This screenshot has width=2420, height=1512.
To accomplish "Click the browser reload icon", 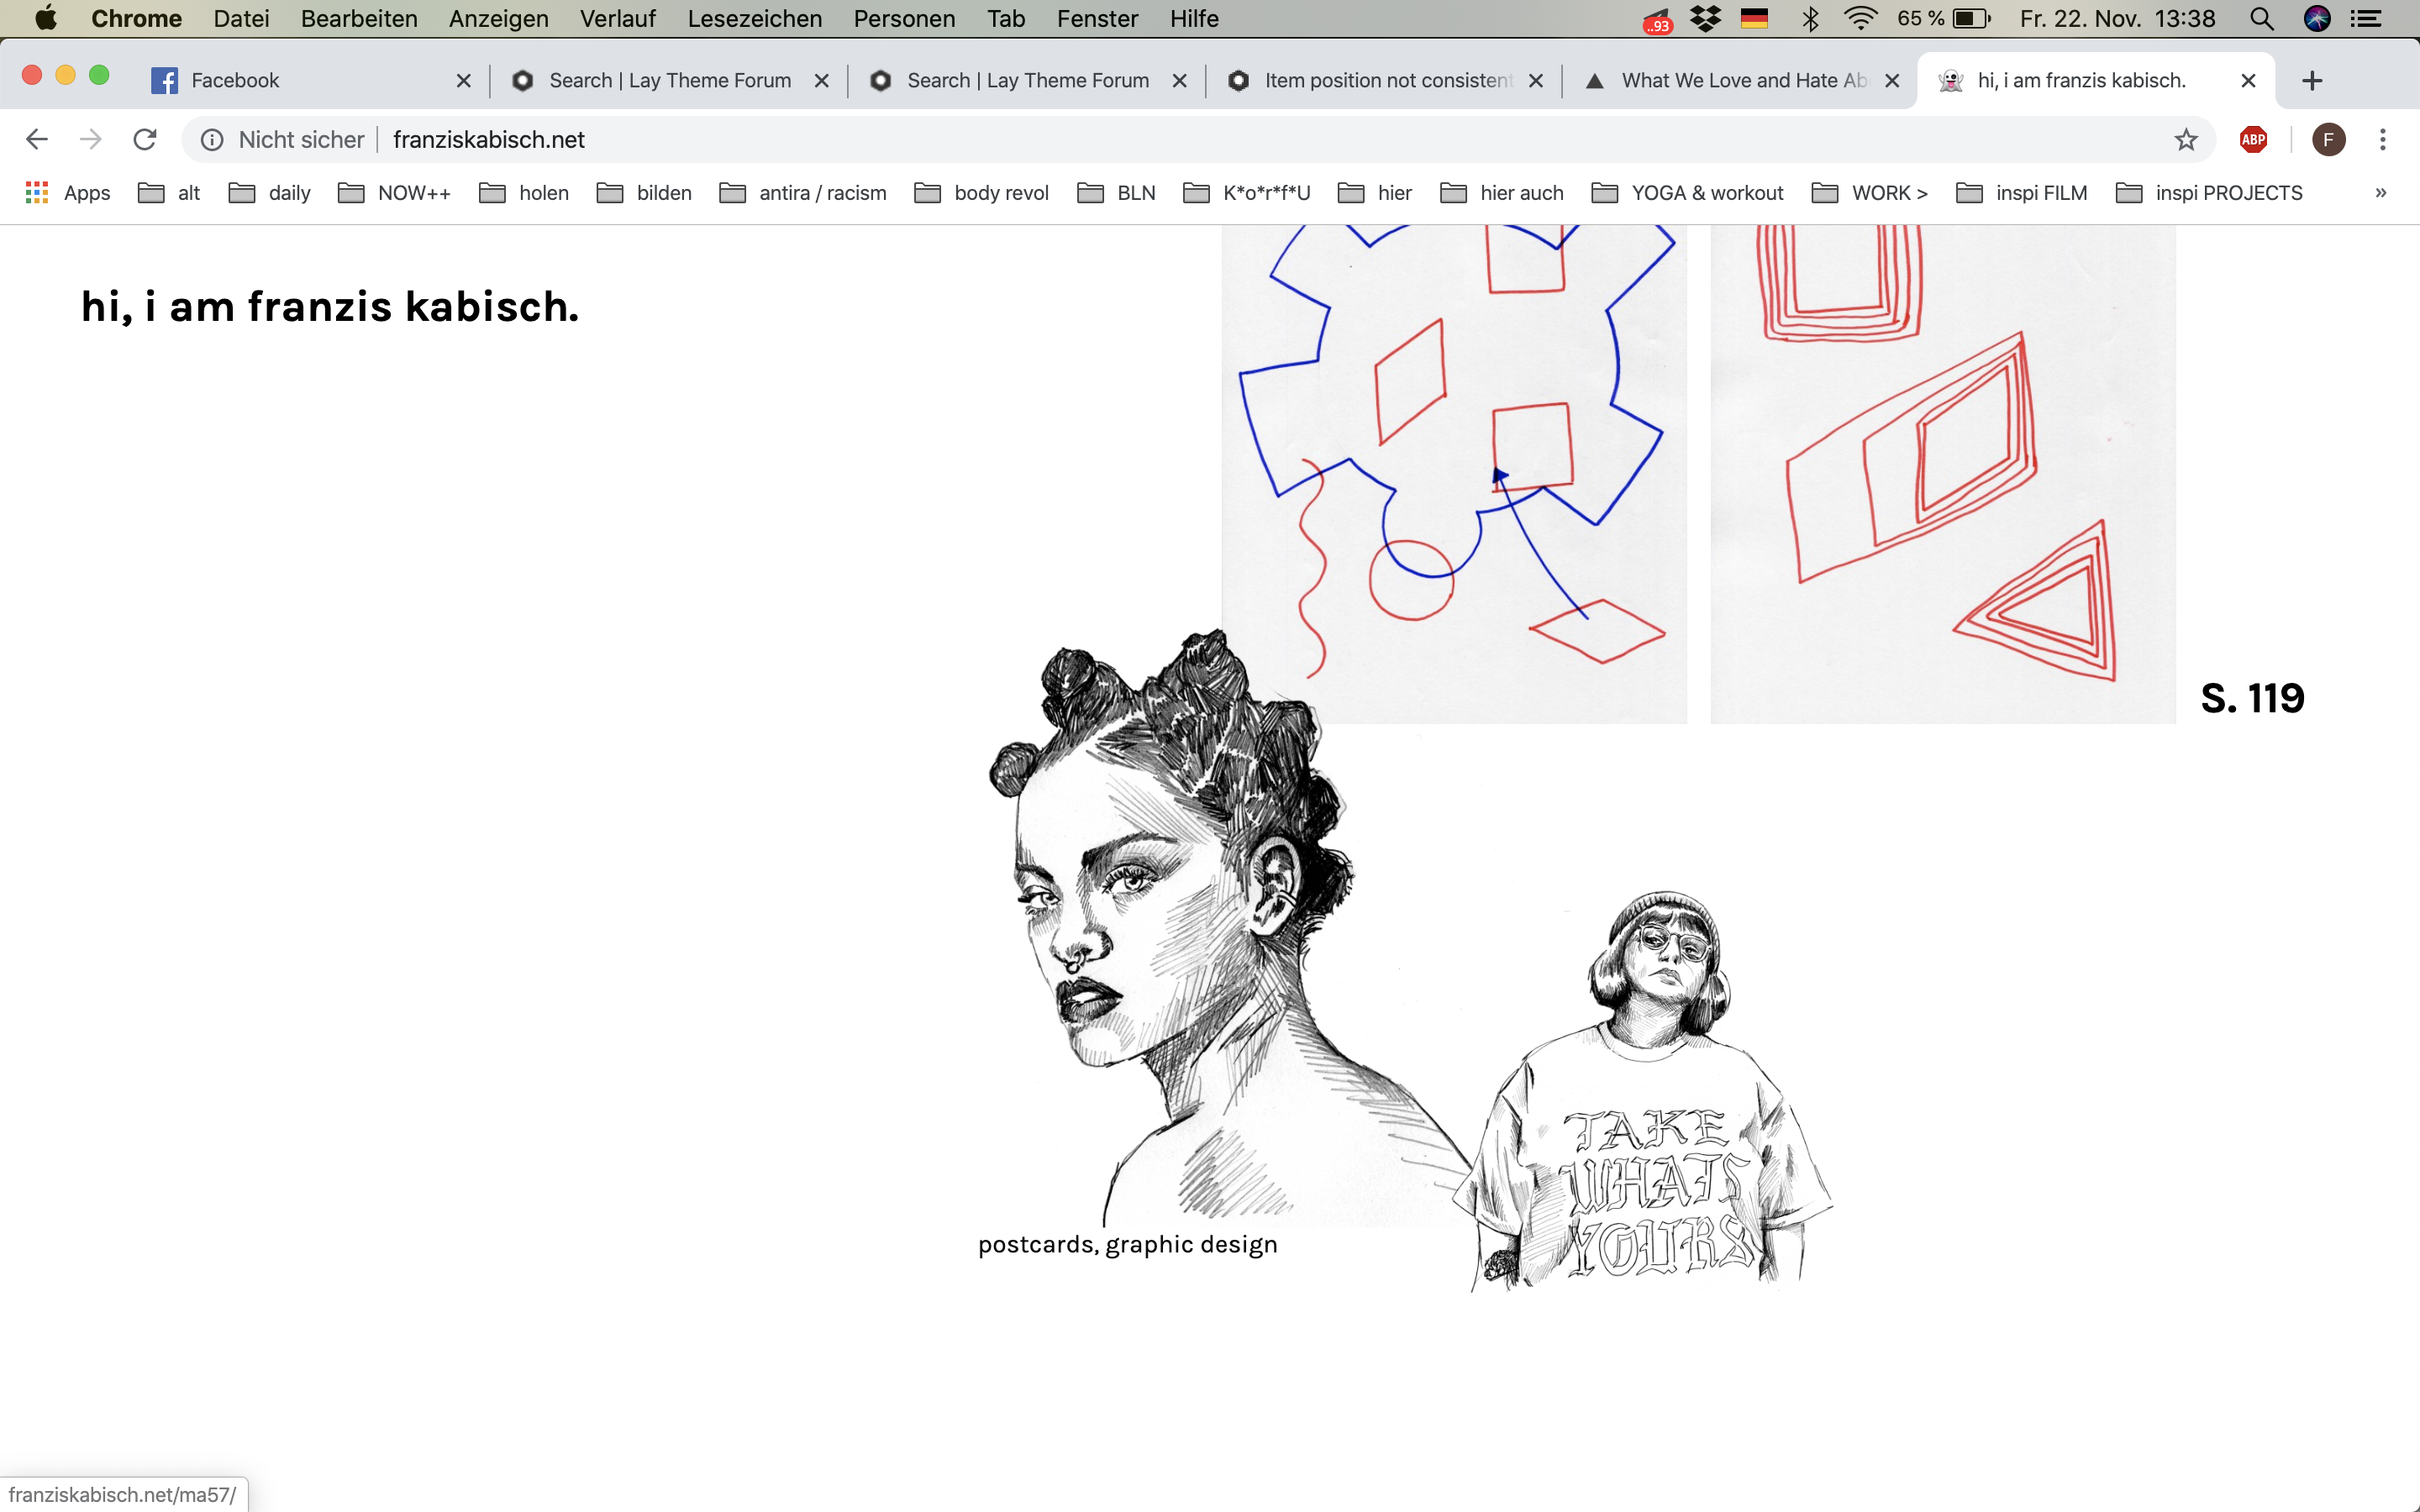I will pyautogui.click(x=145, y=139).
